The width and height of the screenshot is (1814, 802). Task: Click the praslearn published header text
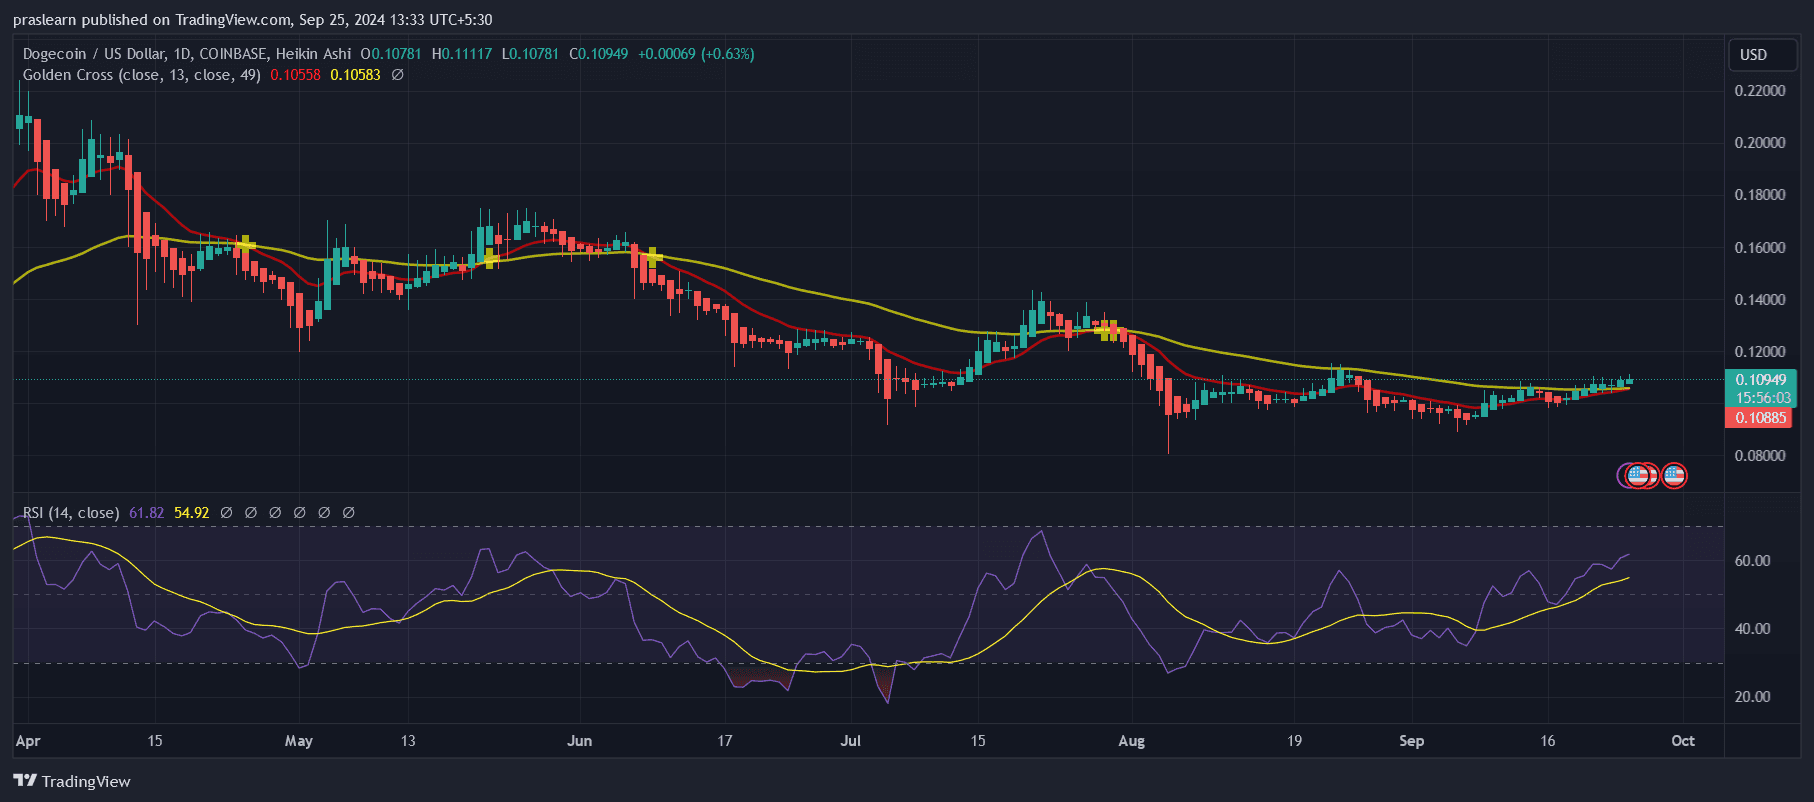(x=253, y=20)
